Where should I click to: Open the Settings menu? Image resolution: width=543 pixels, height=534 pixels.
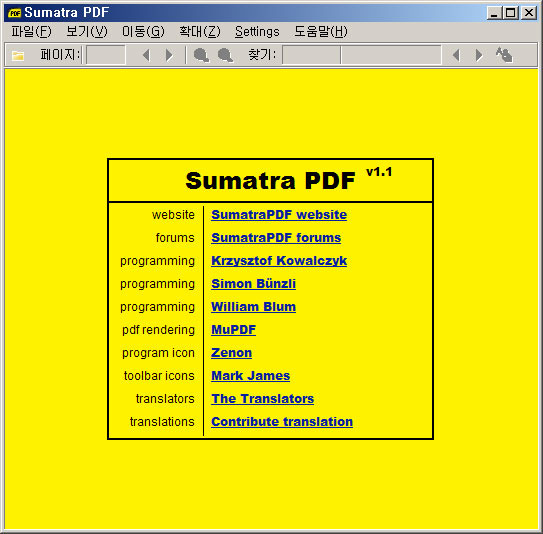coord(257,32)
